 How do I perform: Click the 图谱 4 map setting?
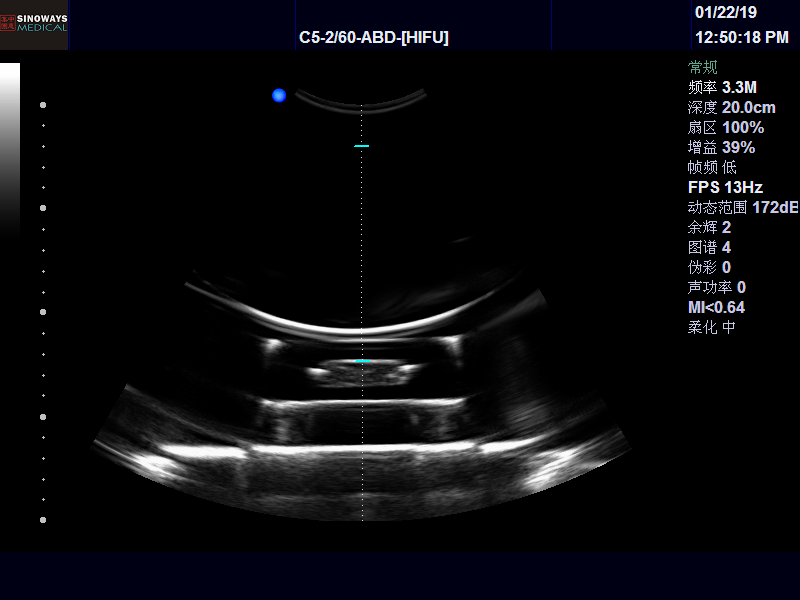[709, 247]
